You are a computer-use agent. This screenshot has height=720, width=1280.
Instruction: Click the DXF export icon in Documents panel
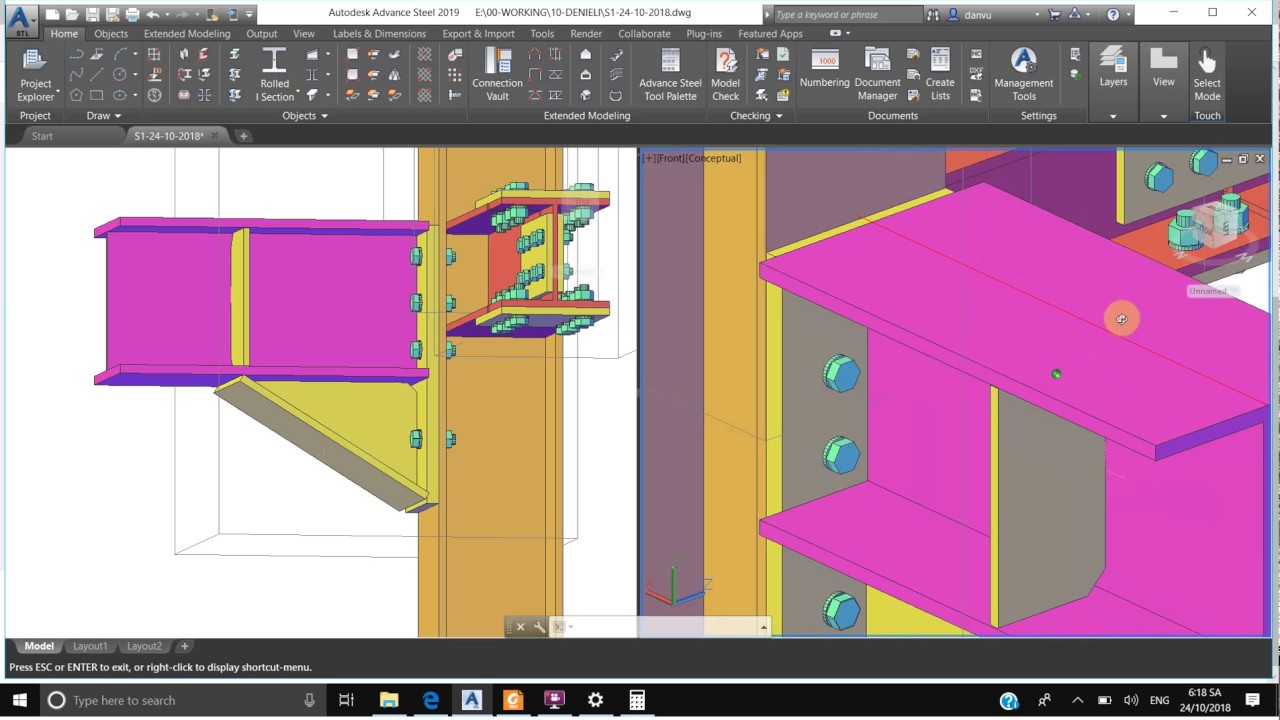click(x=976, y=75)
